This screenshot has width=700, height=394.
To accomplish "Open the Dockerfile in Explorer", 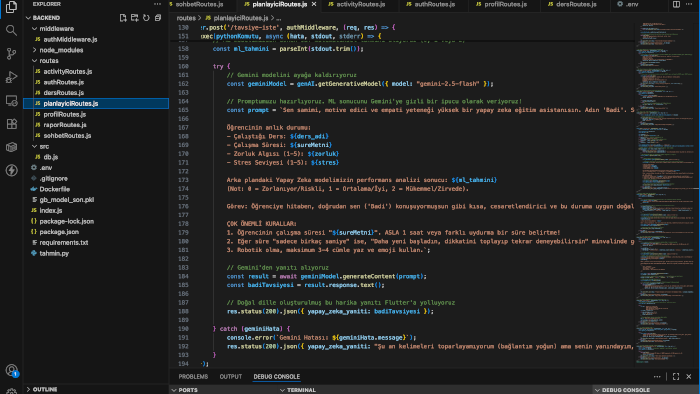I will coord(96,189).
